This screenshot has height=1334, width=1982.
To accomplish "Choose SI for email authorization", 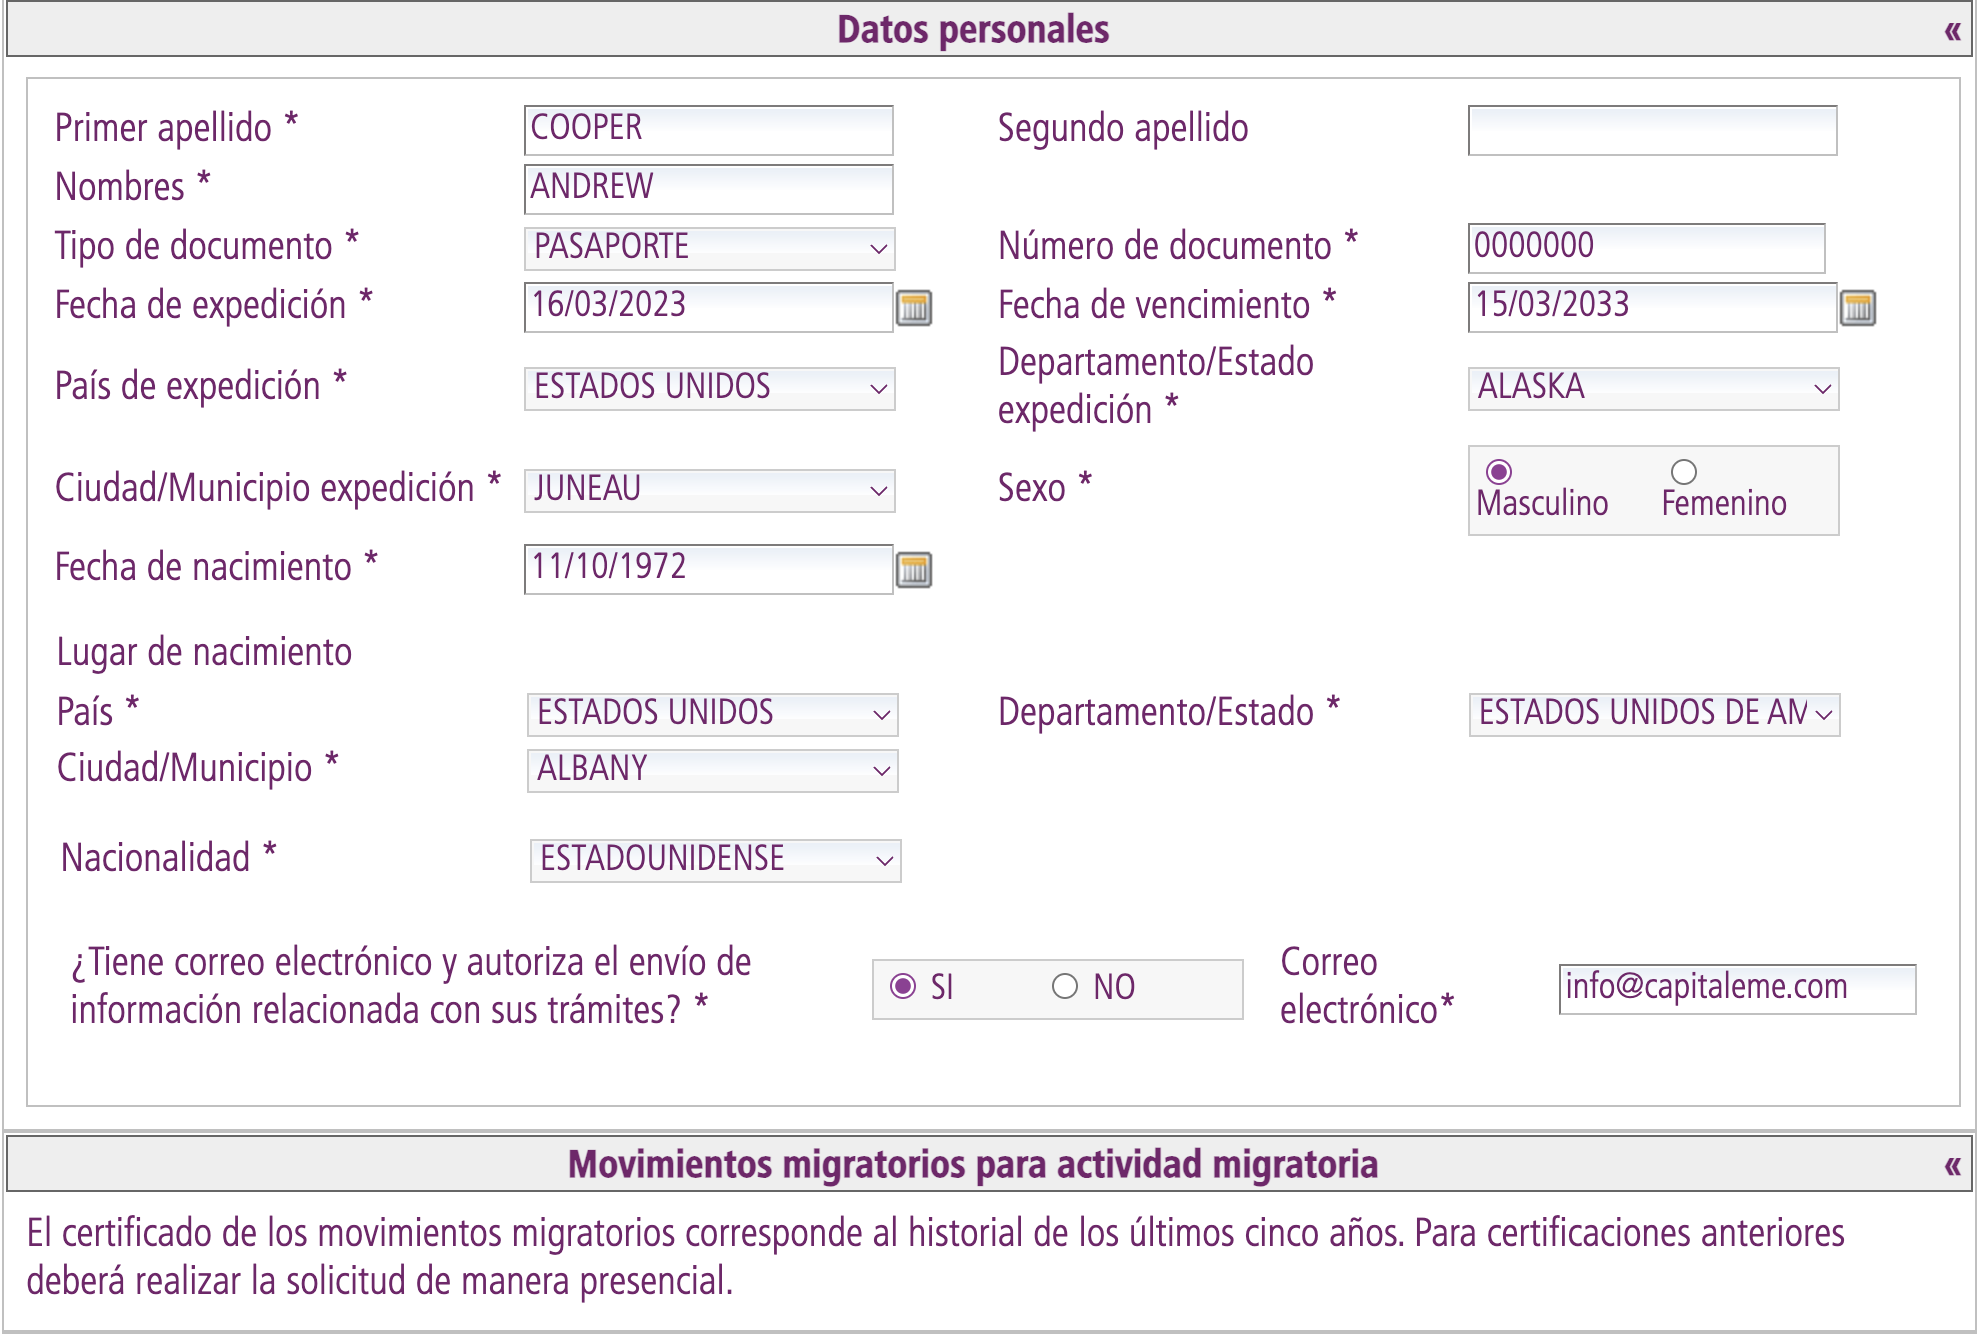I will click(x=903, y=987).
